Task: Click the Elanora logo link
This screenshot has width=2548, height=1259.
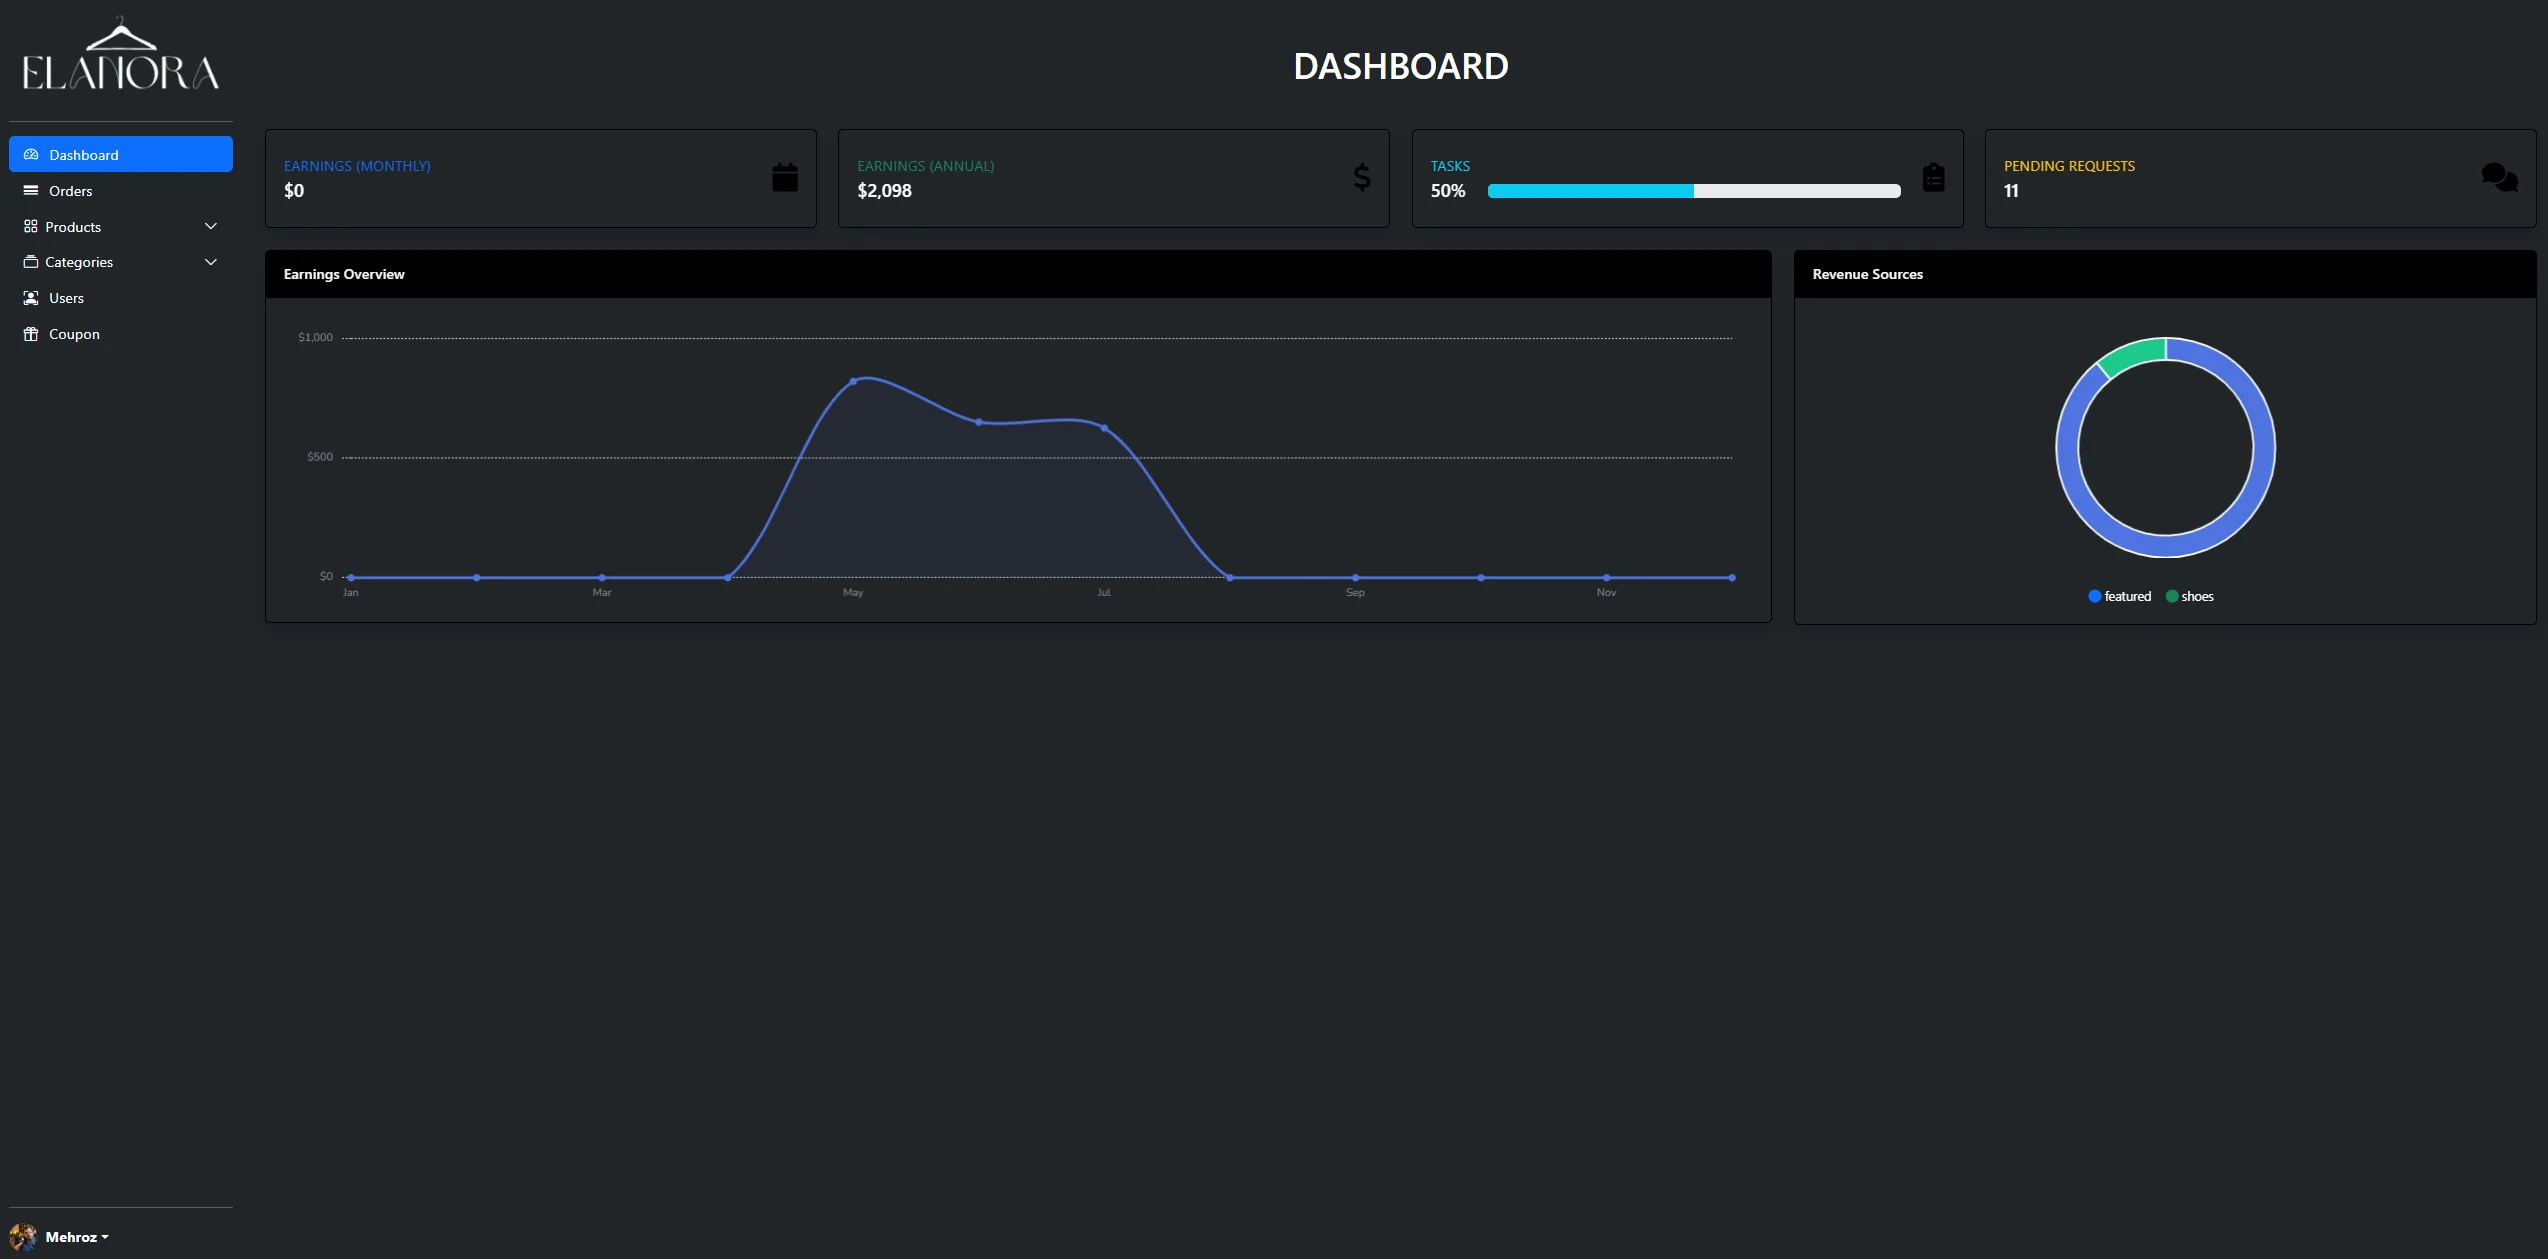Action: (121, 57)
